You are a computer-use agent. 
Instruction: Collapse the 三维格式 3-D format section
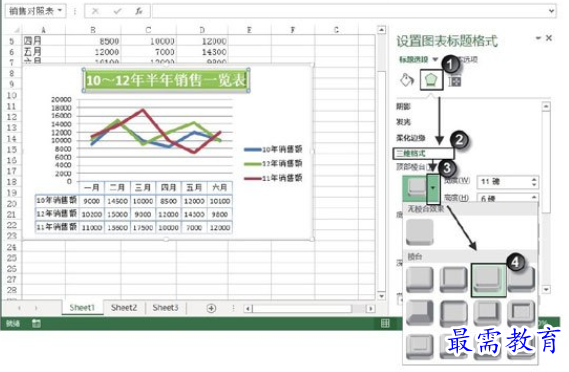click(x=411, y=154)
